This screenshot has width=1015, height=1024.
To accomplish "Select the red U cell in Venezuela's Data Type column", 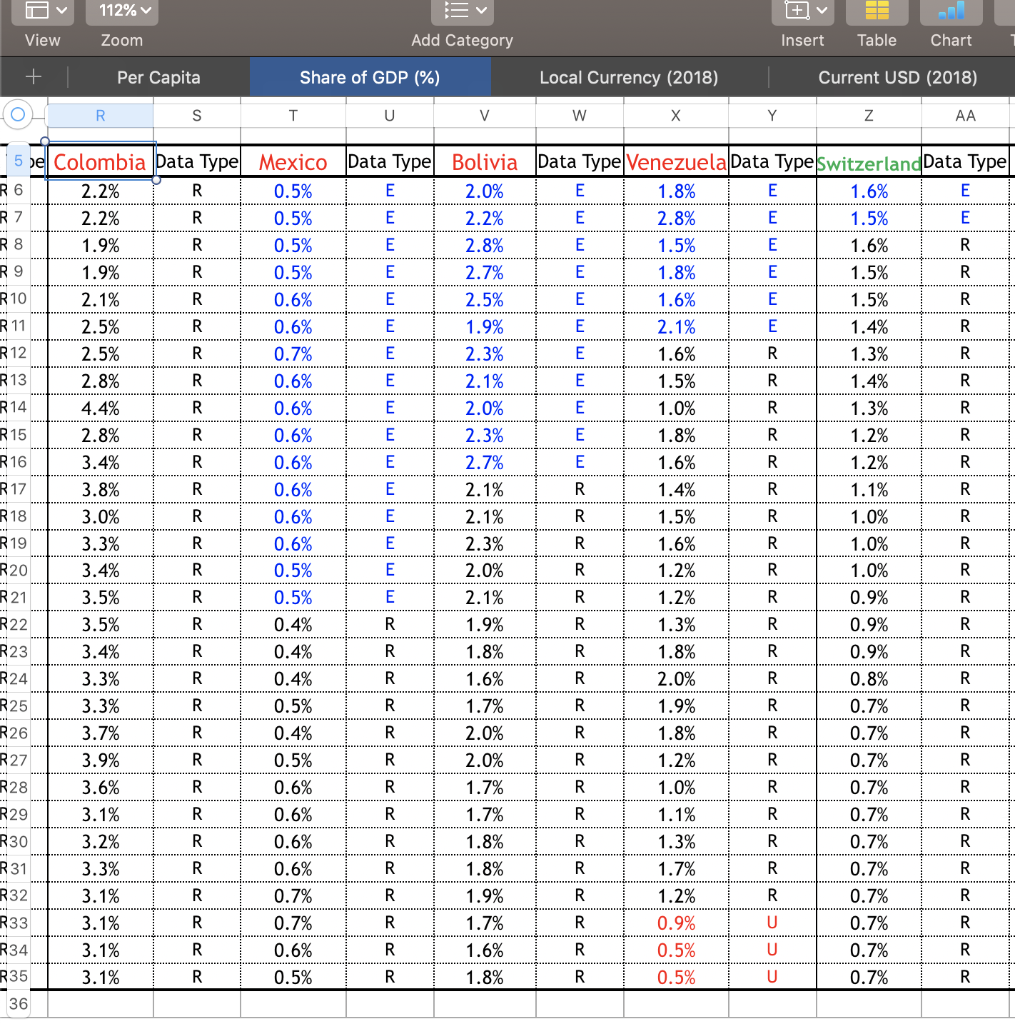I will click(772, 923).
